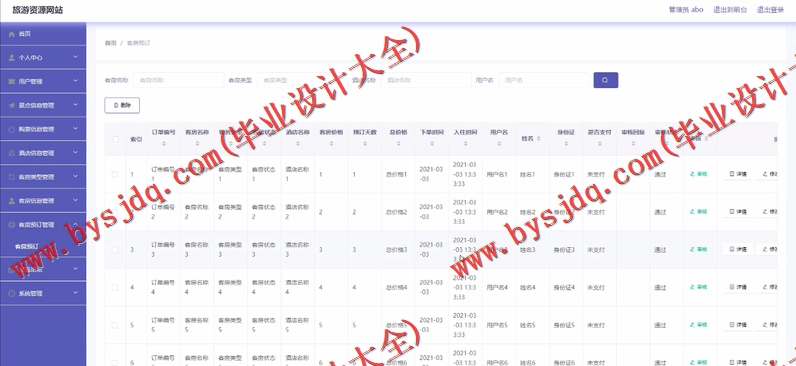
Task: Click the 酒店信息管理 sidebar icon
Action: (12, 153)
